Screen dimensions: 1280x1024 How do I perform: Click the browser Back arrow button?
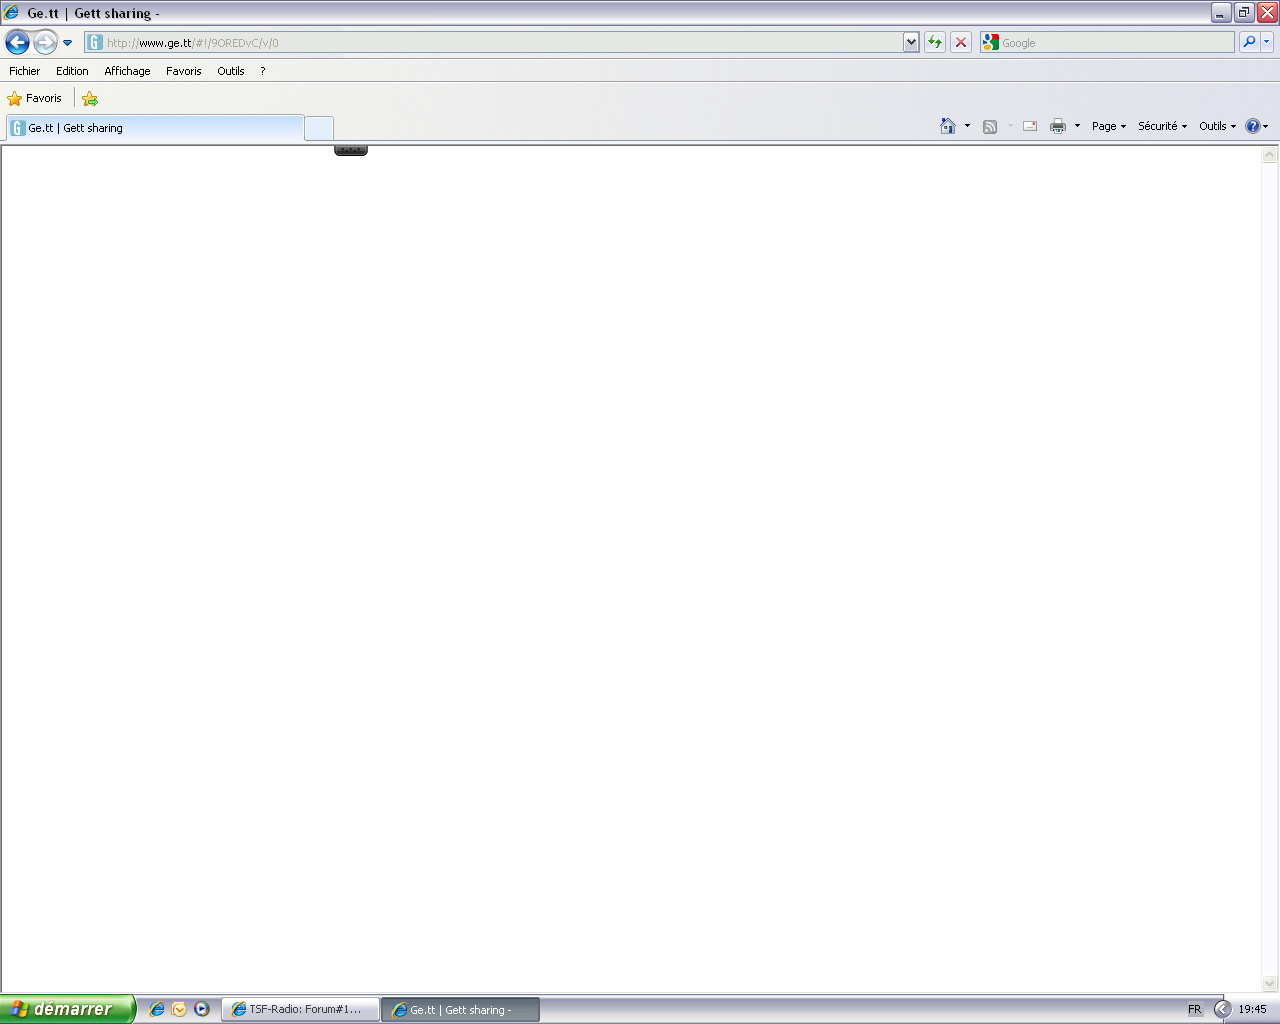[17, 42]
